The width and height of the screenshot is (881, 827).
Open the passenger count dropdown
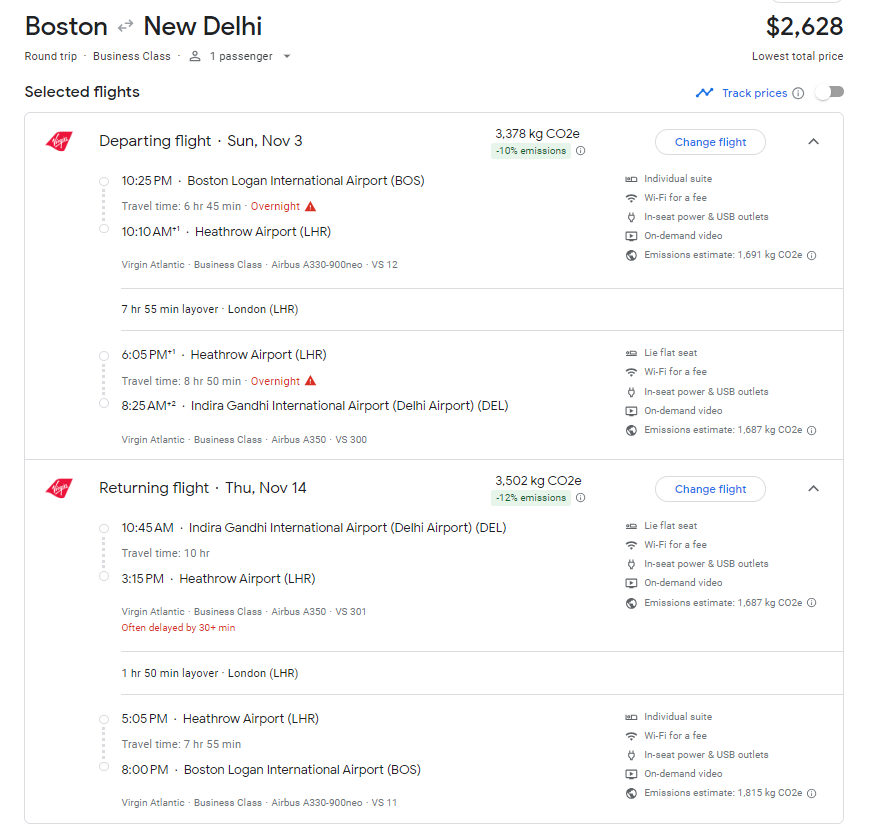tap(287, 56)
